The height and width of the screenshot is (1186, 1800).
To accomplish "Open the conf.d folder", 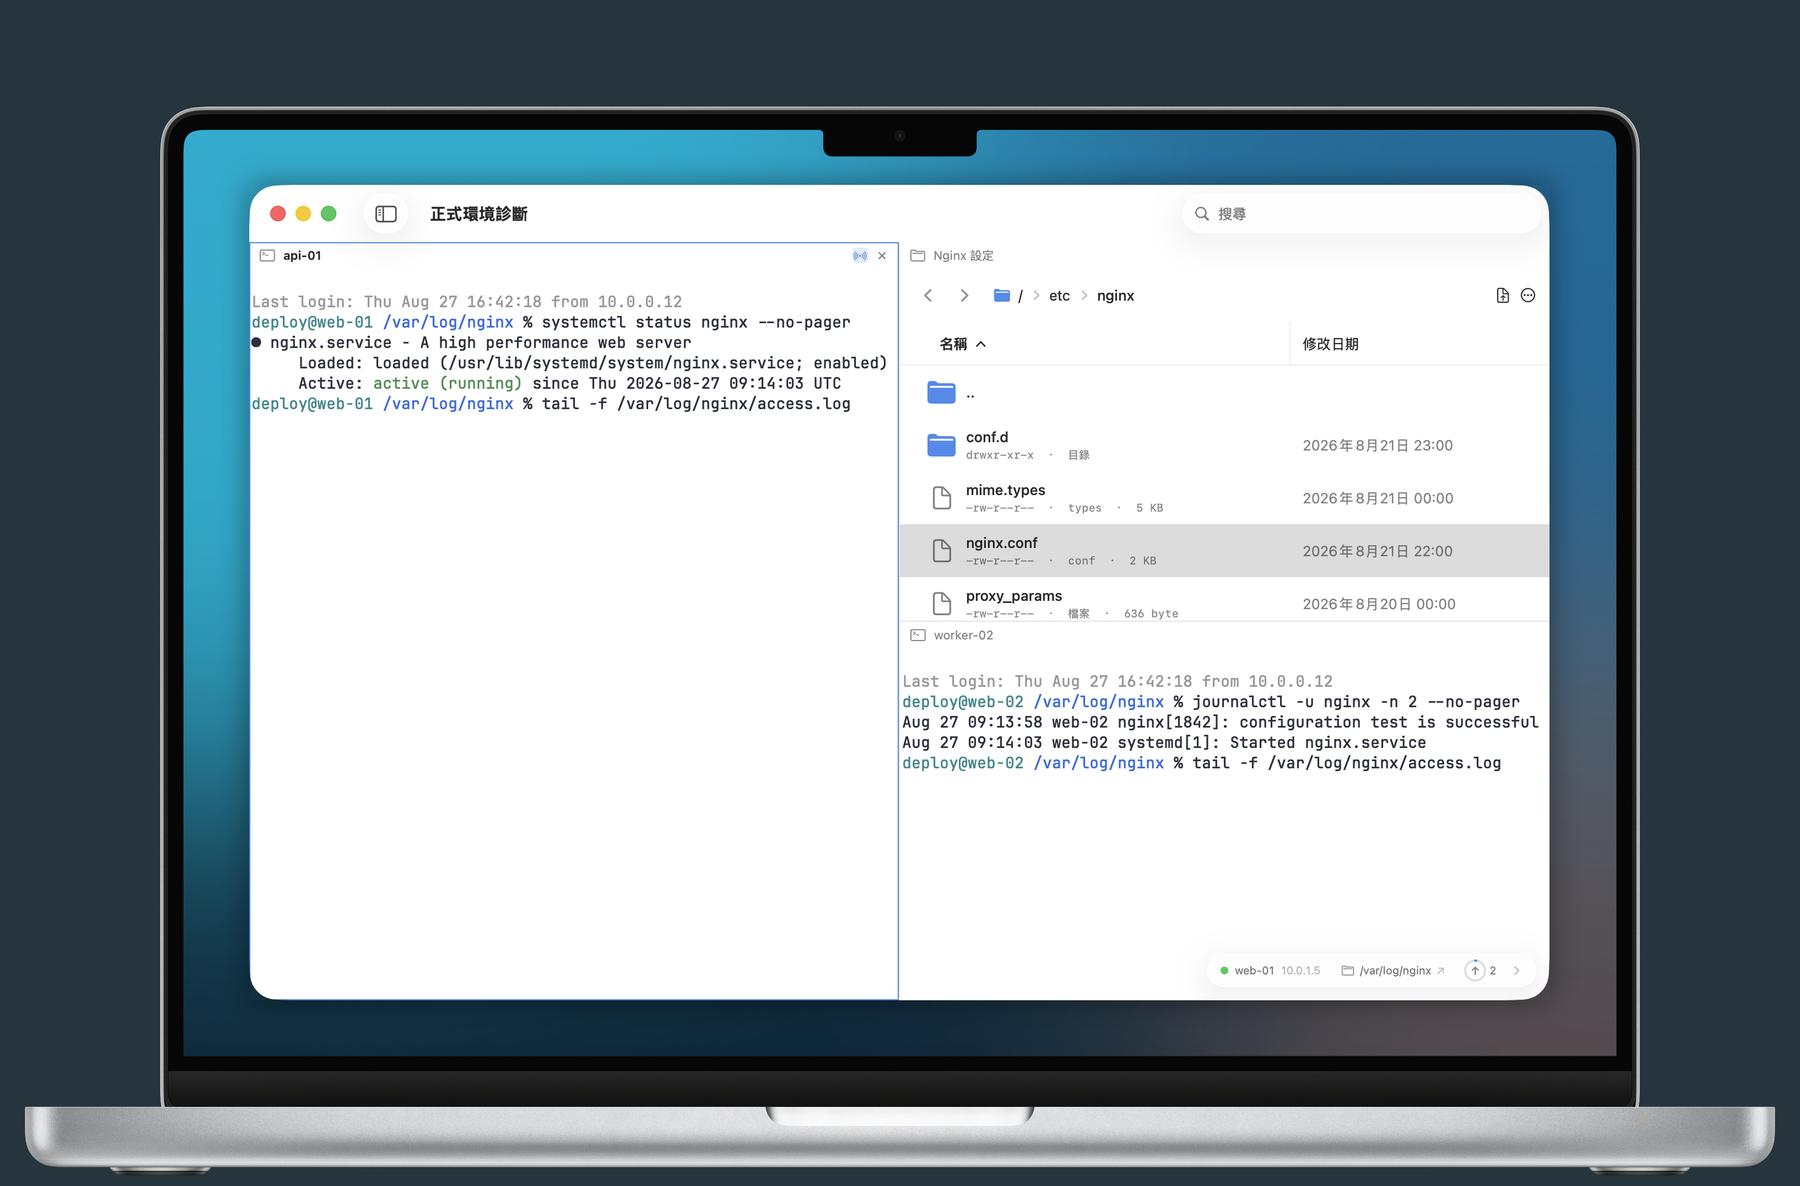I will tap(1224, 445).
